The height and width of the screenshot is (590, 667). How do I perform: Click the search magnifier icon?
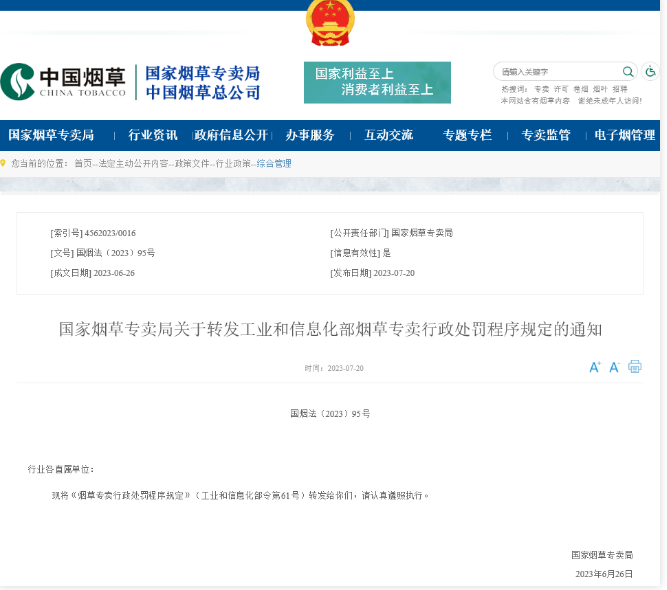(628, 72)
